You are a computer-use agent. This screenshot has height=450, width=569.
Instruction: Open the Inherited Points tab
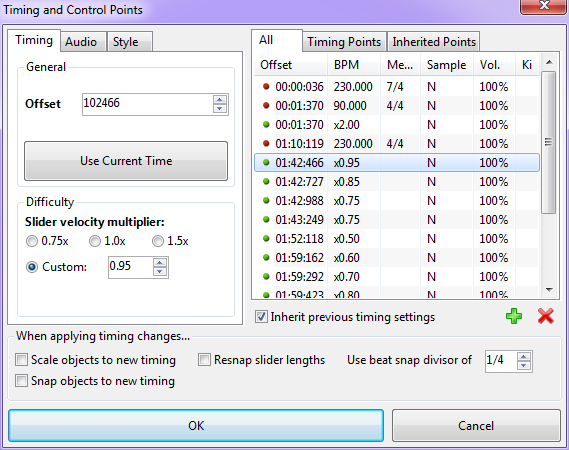pyautogui.click(x=434, y=42)
